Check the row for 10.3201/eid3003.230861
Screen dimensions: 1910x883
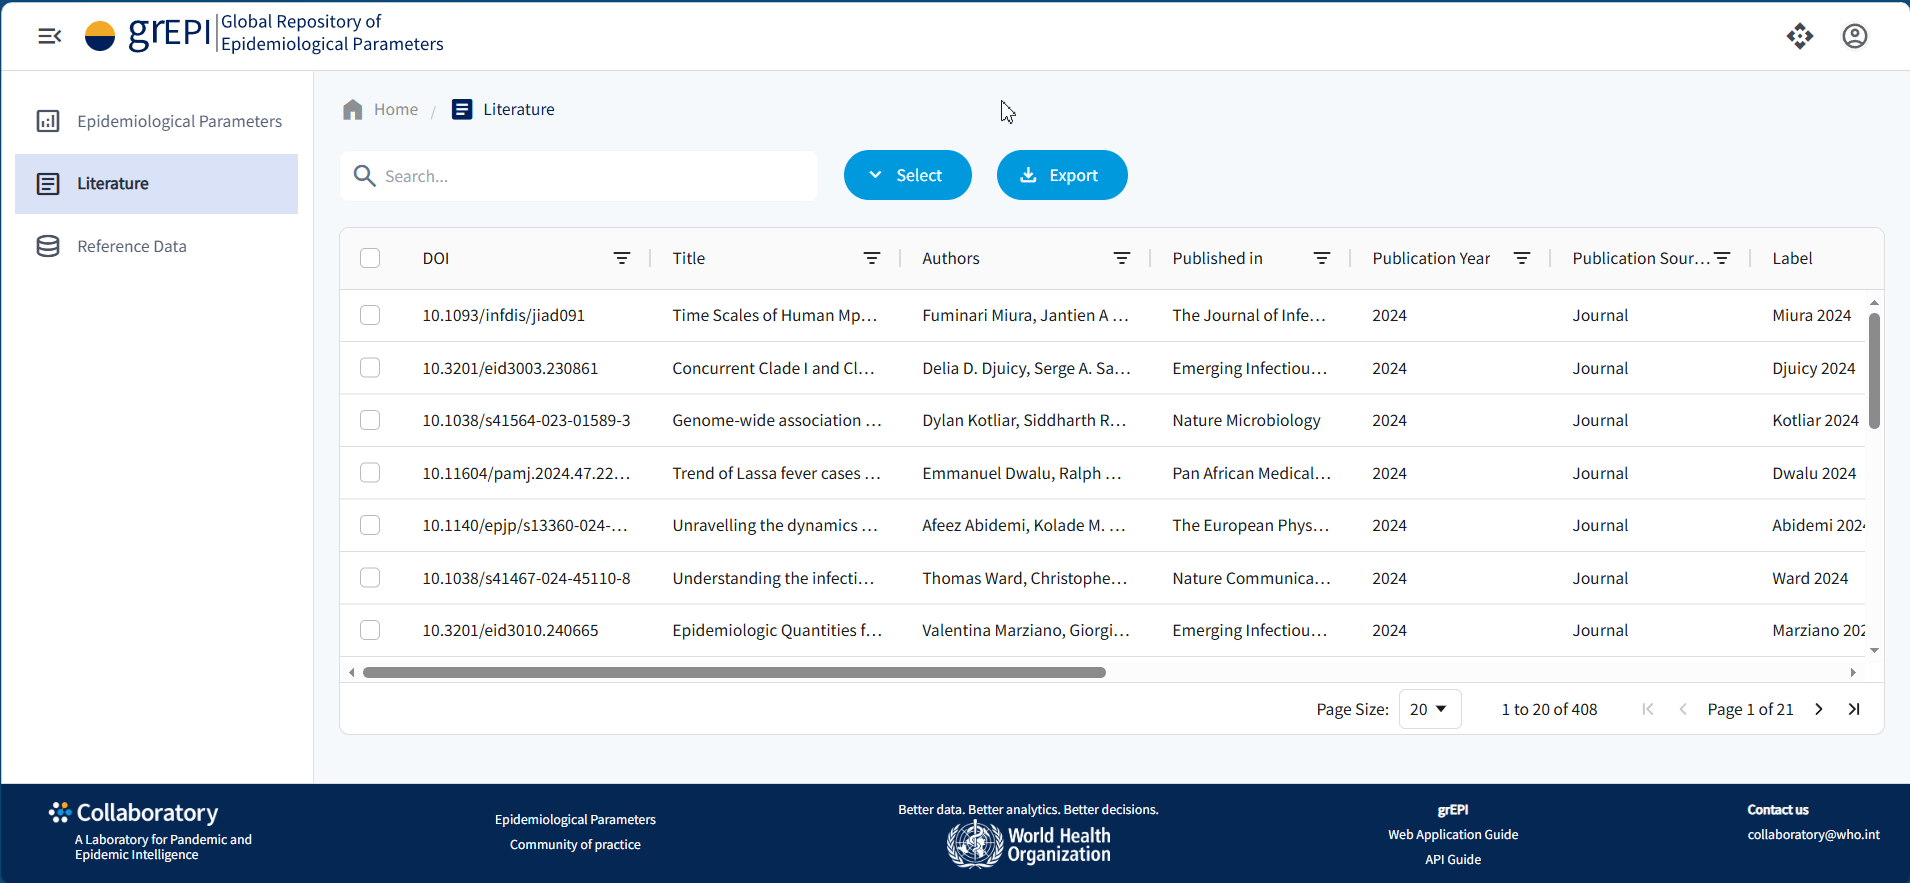[x=370, y=368]
